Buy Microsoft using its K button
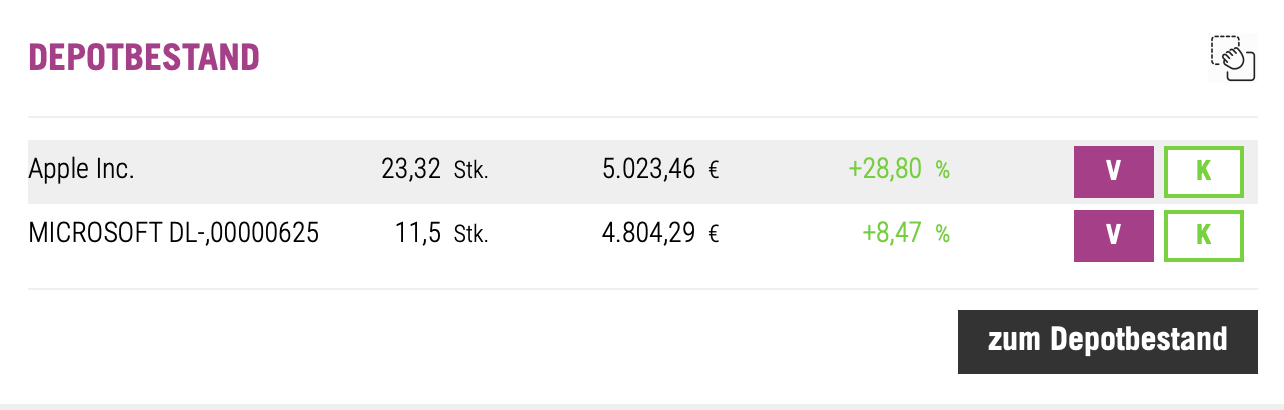1284x410 pixels. click(1203, 236)
